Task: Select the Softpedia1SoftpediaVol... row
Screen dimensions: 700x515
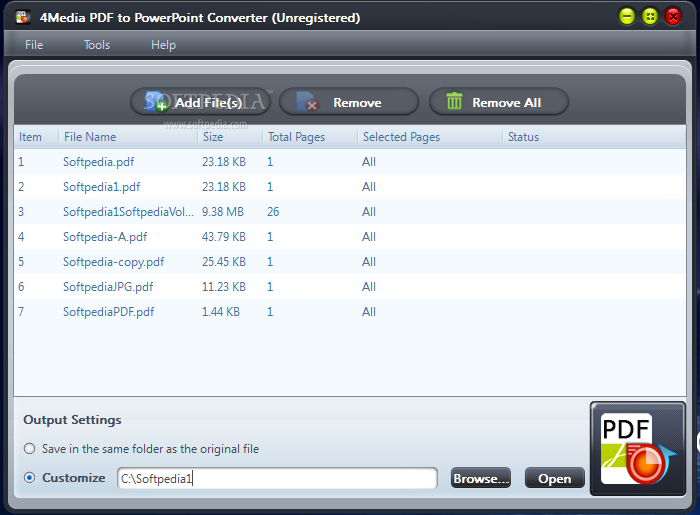Action: click(x=350, y=212)
